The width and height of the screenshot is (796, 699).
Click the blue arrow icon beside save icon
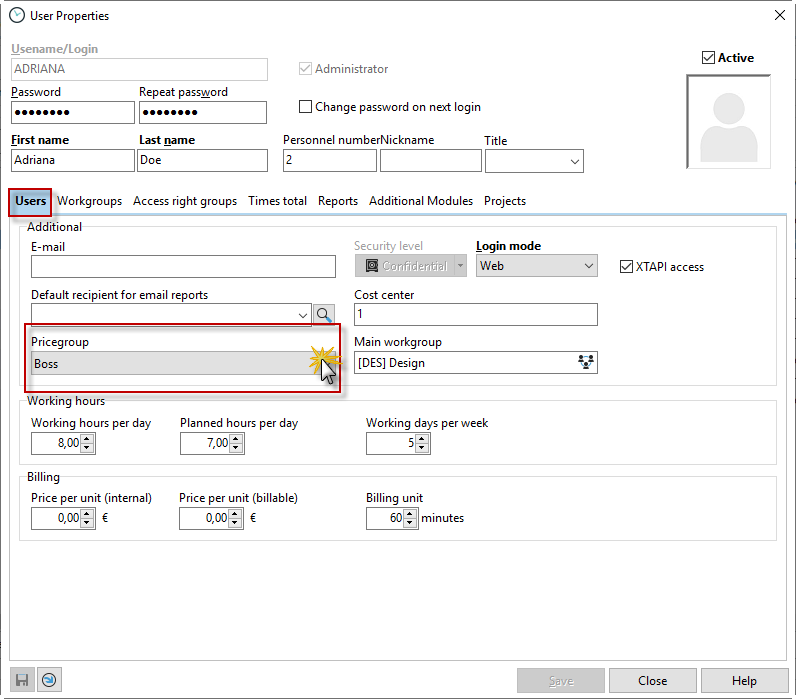(48, 680)
